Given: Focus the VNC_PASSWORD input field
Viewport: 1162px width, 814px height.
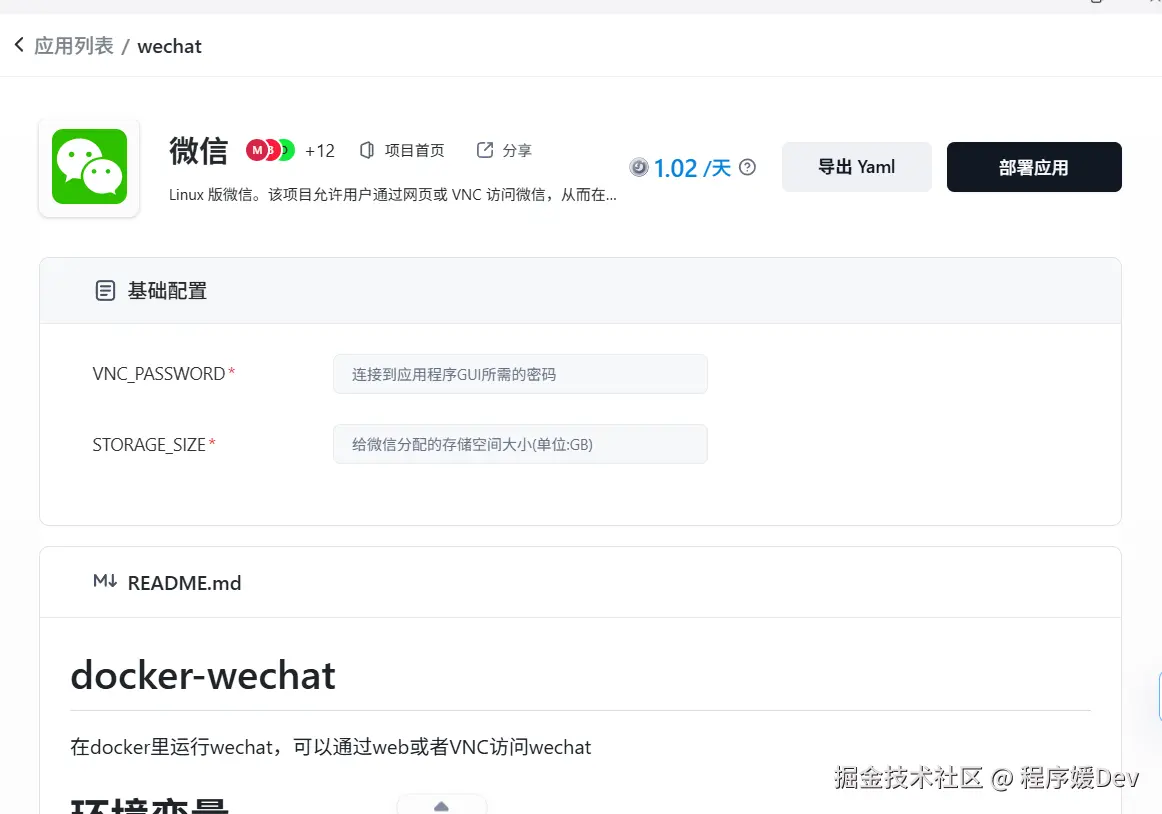Looking at the screenshot, I should tap(520, 374).
